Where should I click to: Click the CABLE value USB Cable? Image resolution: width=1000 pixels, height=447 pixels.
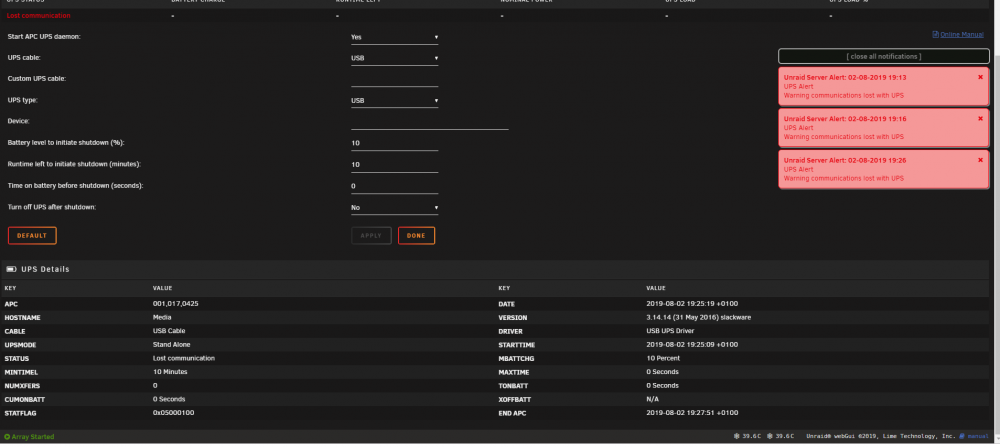pyautogui.click(x=169, y=331)
